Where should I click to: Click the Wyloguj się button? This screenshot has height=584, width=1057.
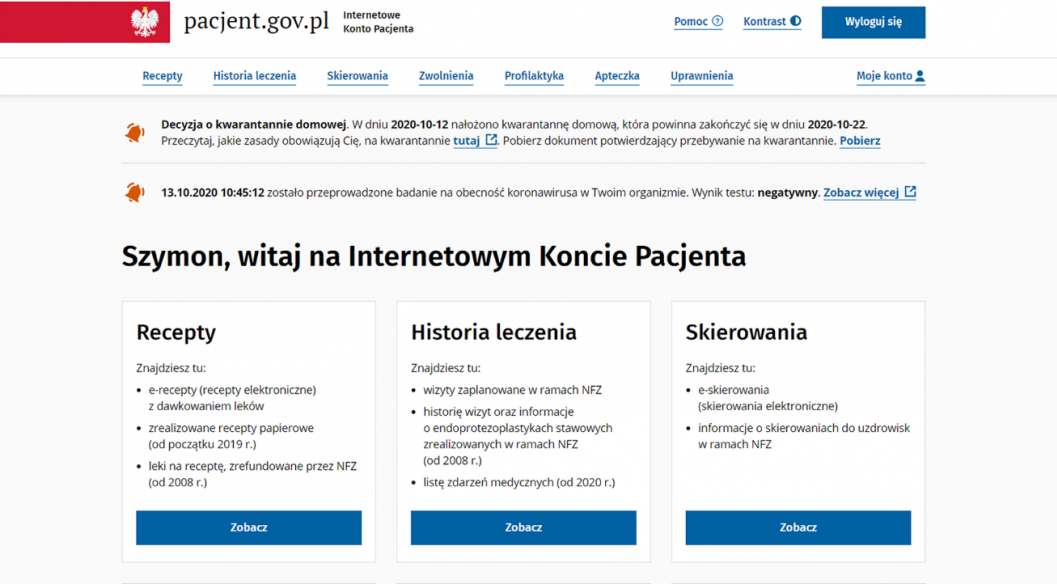coord(872,22)
